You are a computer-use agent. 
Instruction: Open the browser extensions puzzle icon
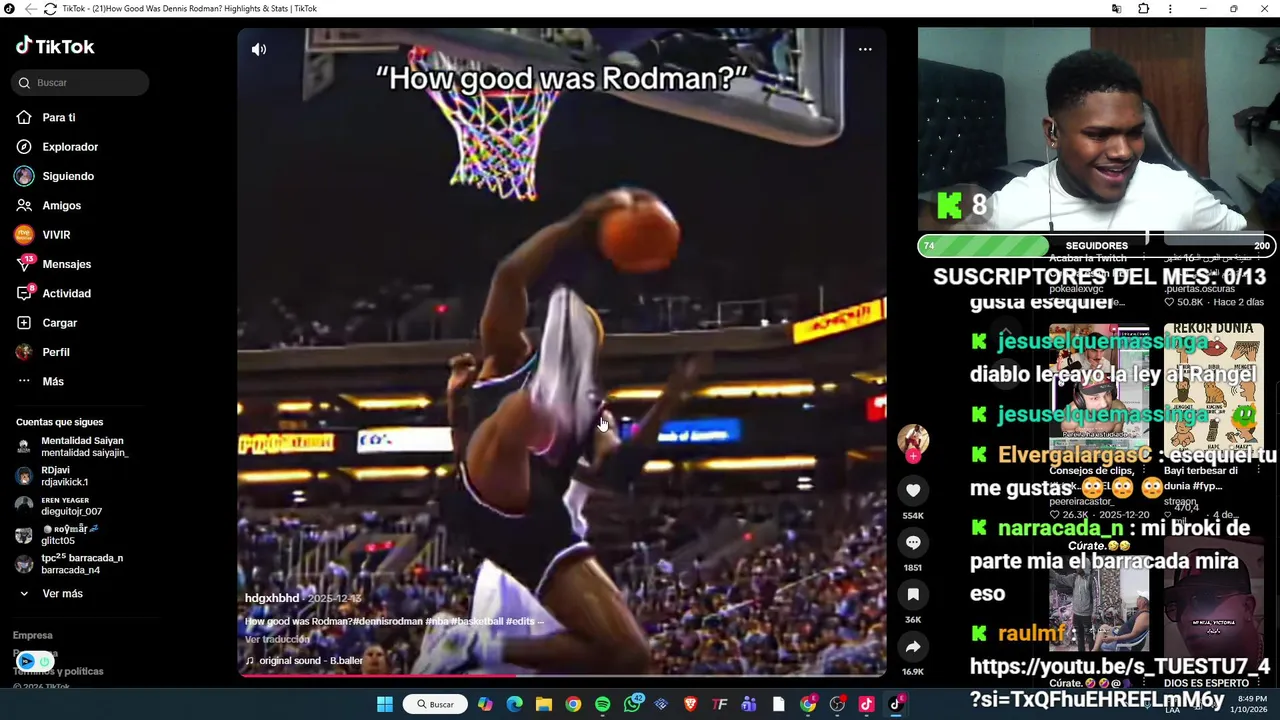pyautogui.click(x=1143, y=9)
